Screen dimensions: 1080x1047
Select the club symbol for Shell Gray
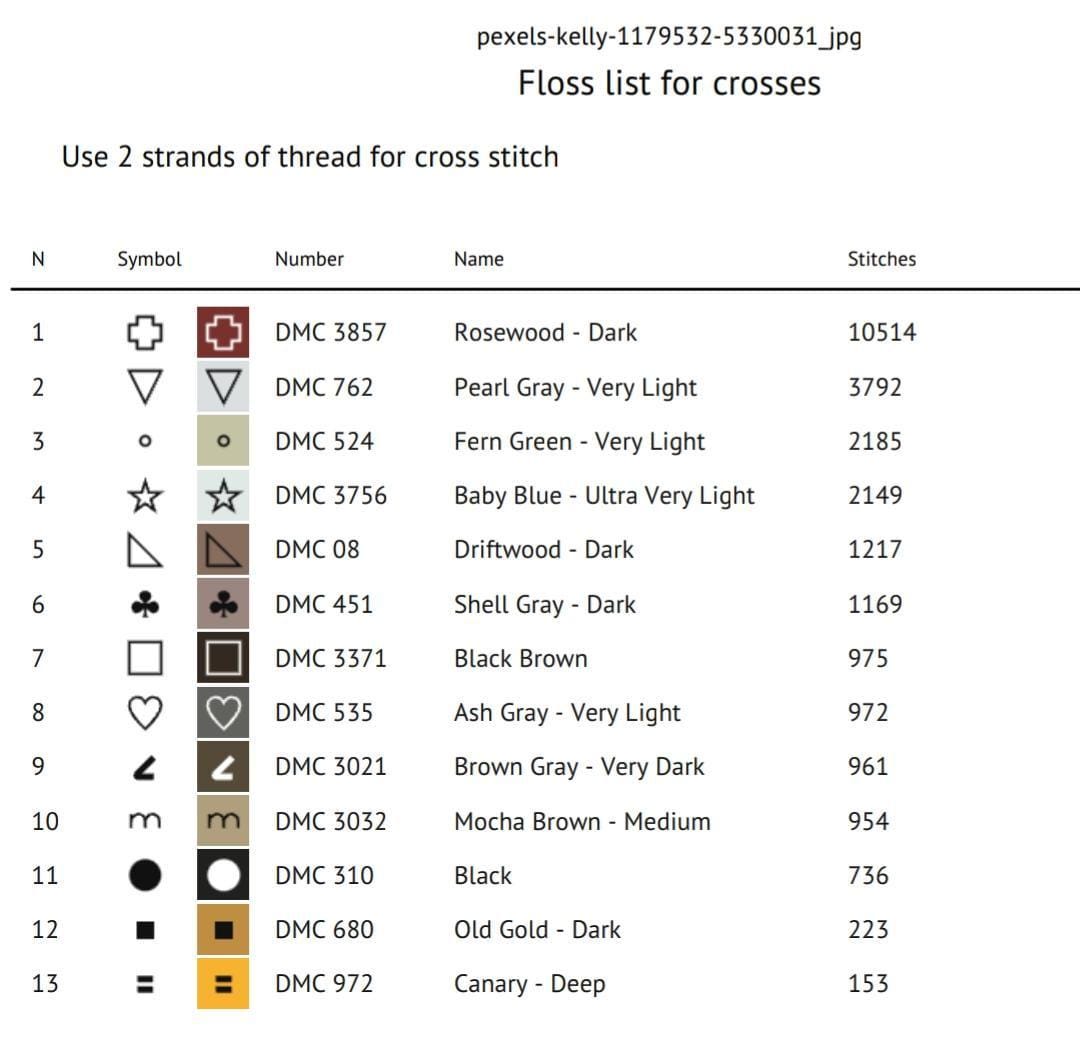(145, 605)
